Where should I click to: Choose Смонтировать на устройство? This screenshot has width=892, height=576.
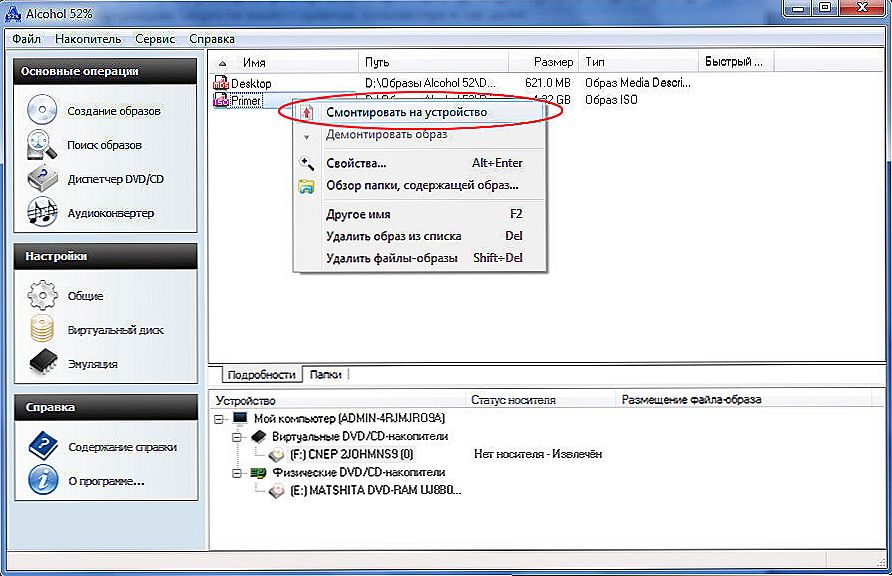tap(420, 112)
